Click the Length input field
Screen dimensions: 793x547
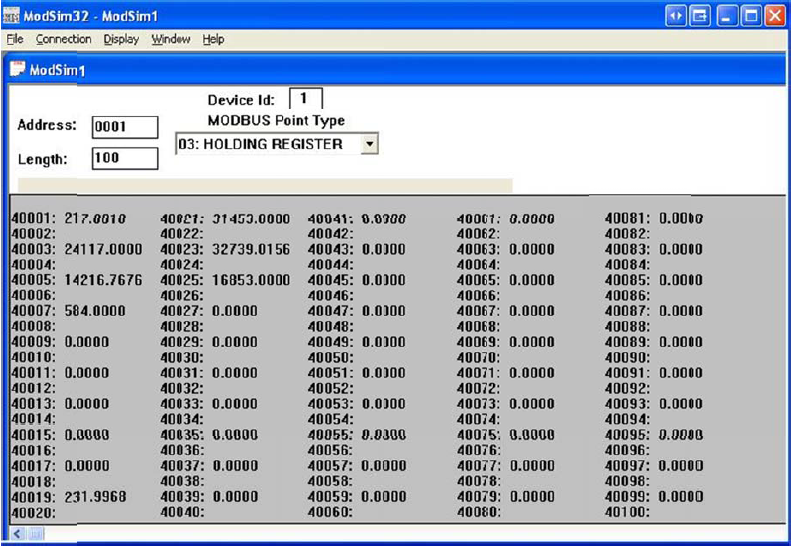(x=125, y=158)
